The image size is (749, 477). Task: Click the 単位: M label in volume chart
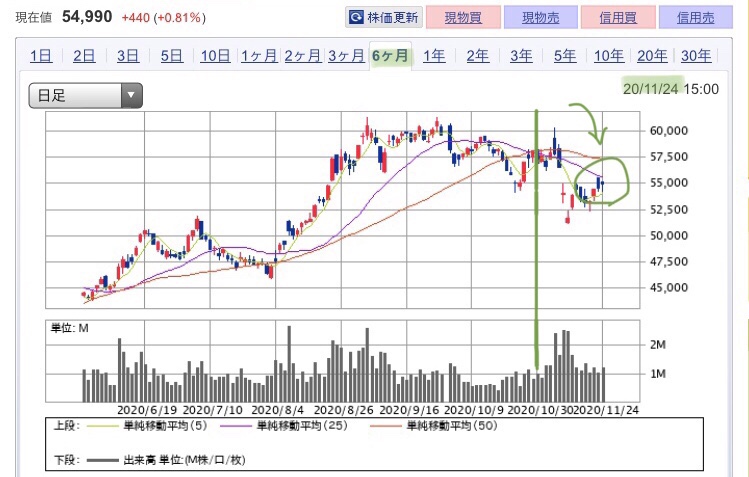pos(70,328)
